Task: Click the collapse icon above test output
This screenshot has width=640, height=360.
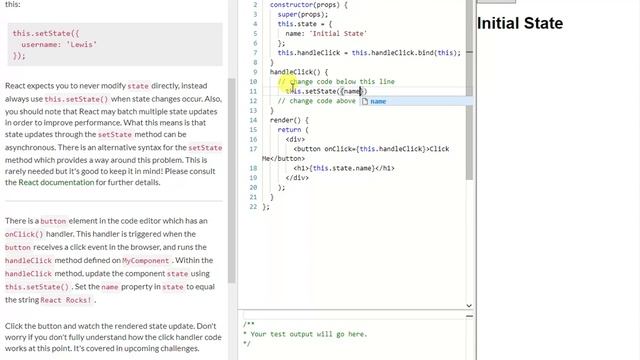Action: pyautogui.click(x=469, y=316)
